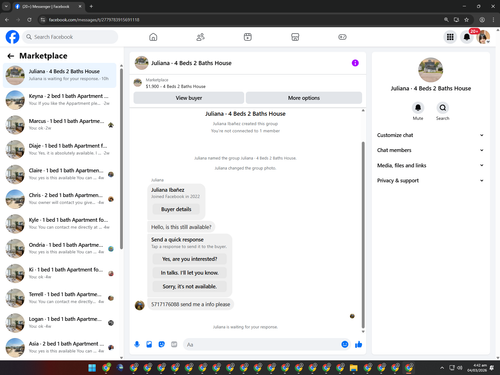
Task: Open the Friends icon in top navigation
Action: [x=200, y=37]
